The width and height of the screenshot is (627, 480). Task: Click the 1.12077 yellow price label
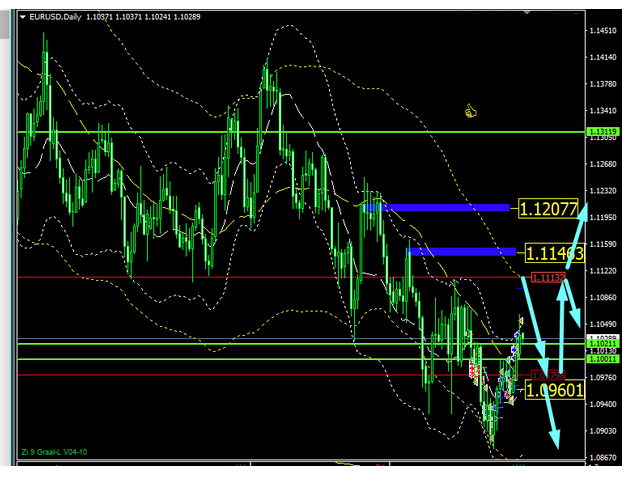(x=549, y=209)
